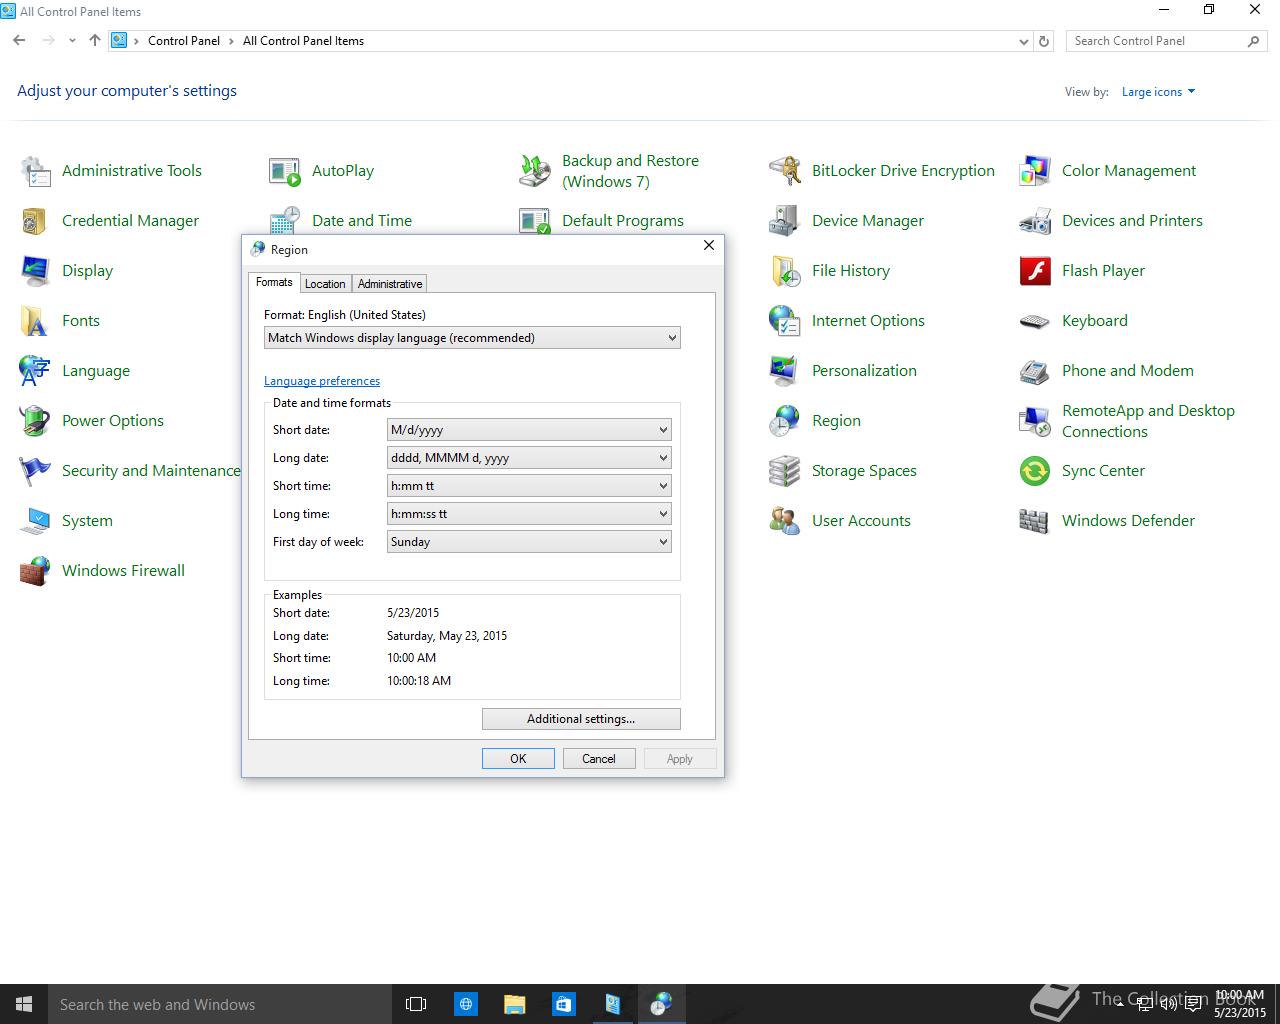
Task: Launch Store from taskbar
Action: (x=563, y=1004)
